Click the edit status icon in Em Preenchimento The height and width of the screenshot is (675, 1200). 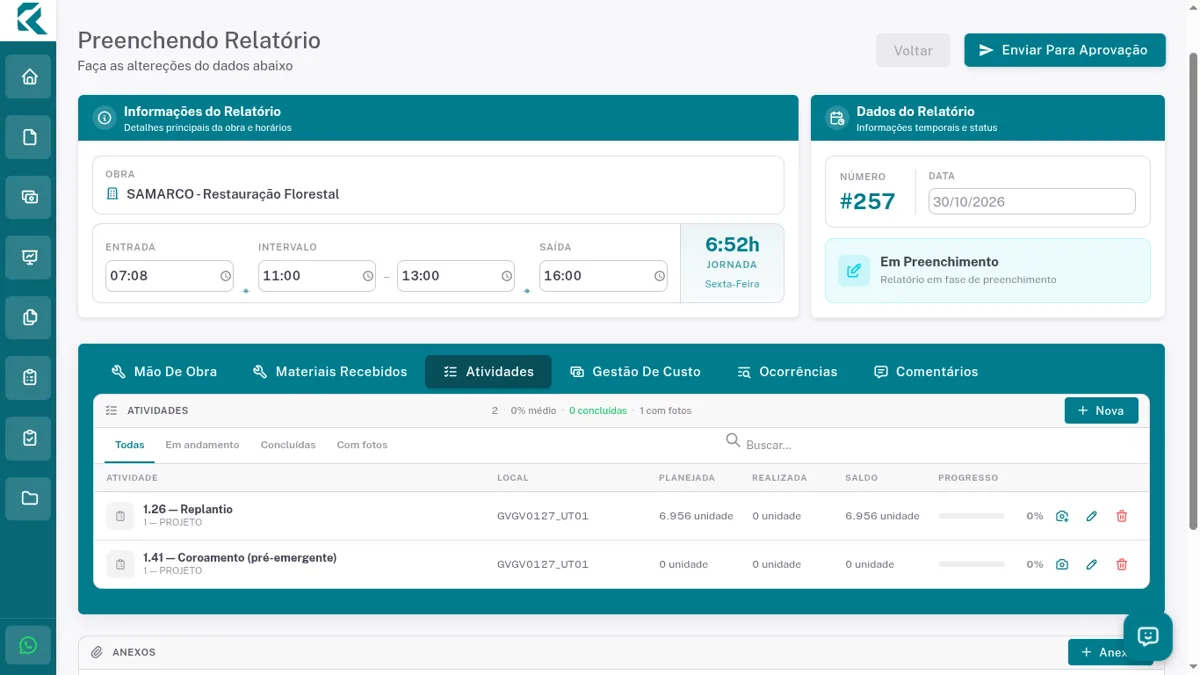coord(854,270)
